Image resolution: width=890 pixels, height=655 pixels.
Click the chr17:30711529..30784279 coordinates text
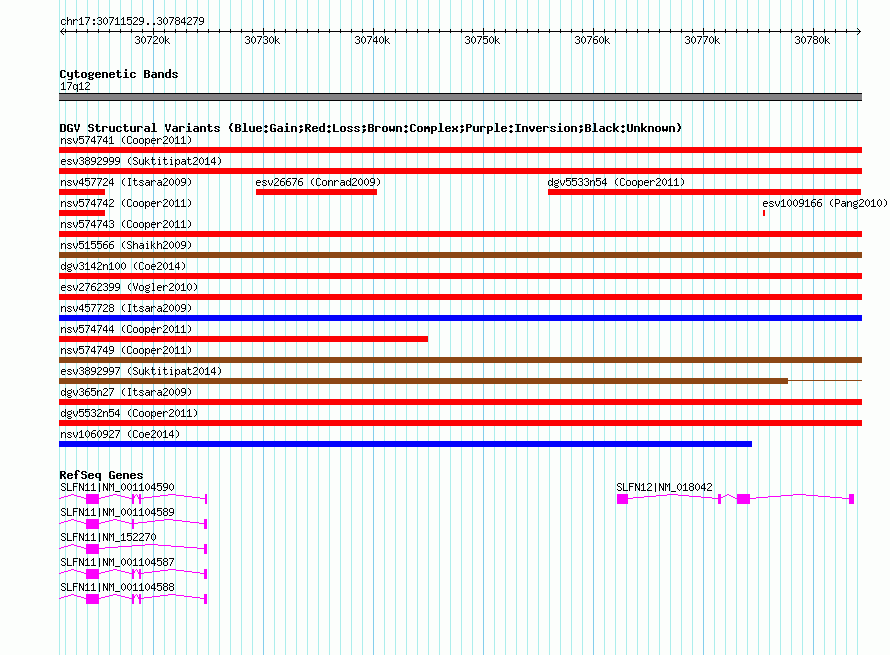pyautogui.click(x=132, y=21)
